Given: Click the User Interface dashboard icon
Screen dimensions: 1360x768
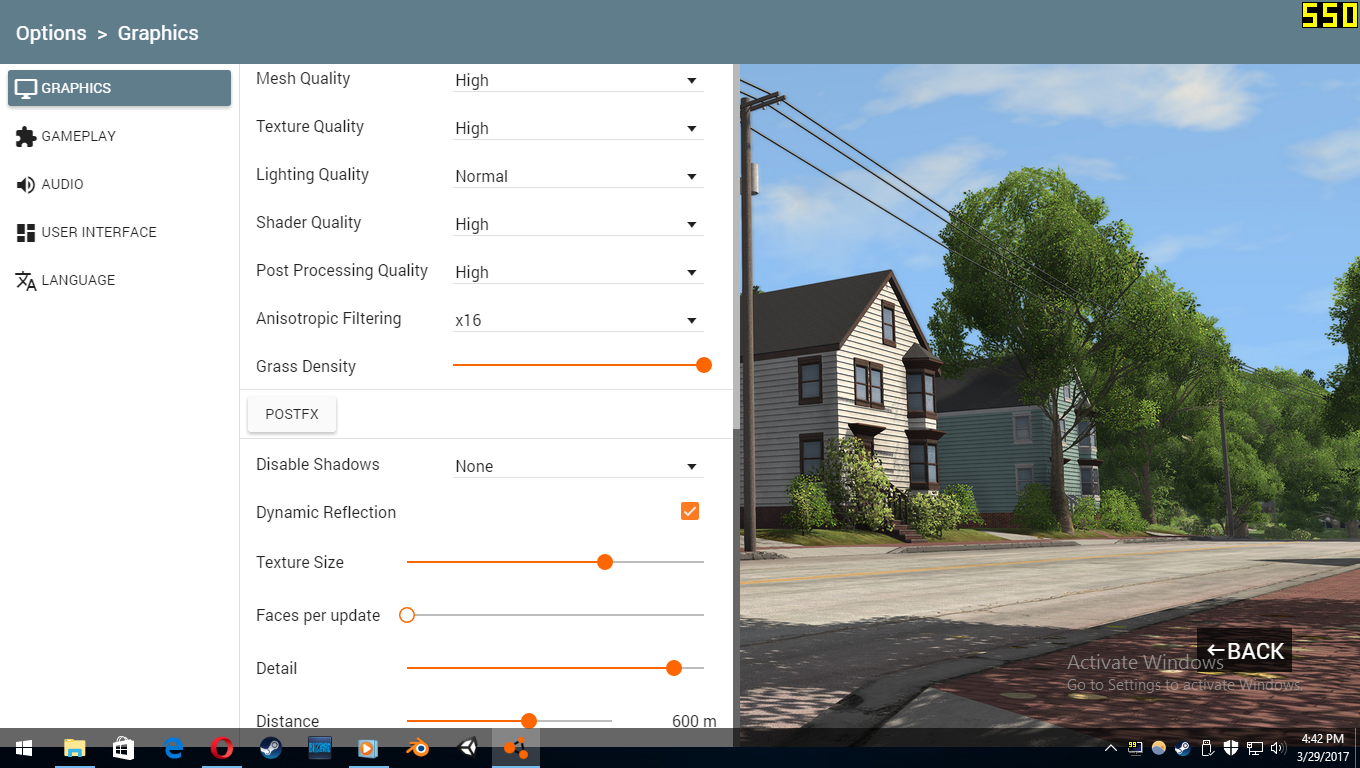Looking at the screenshot, I should 26,232.
